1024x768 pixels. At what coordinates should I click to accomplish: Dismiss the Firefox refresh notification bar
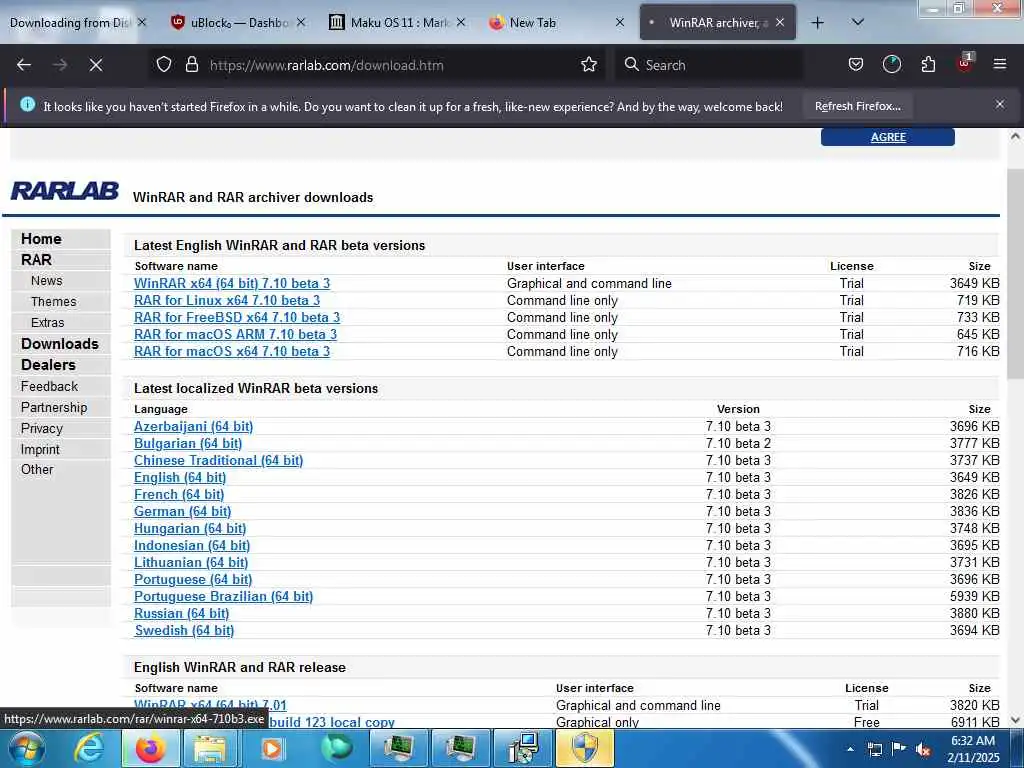pyautogui.click(x=1000, y=104)
